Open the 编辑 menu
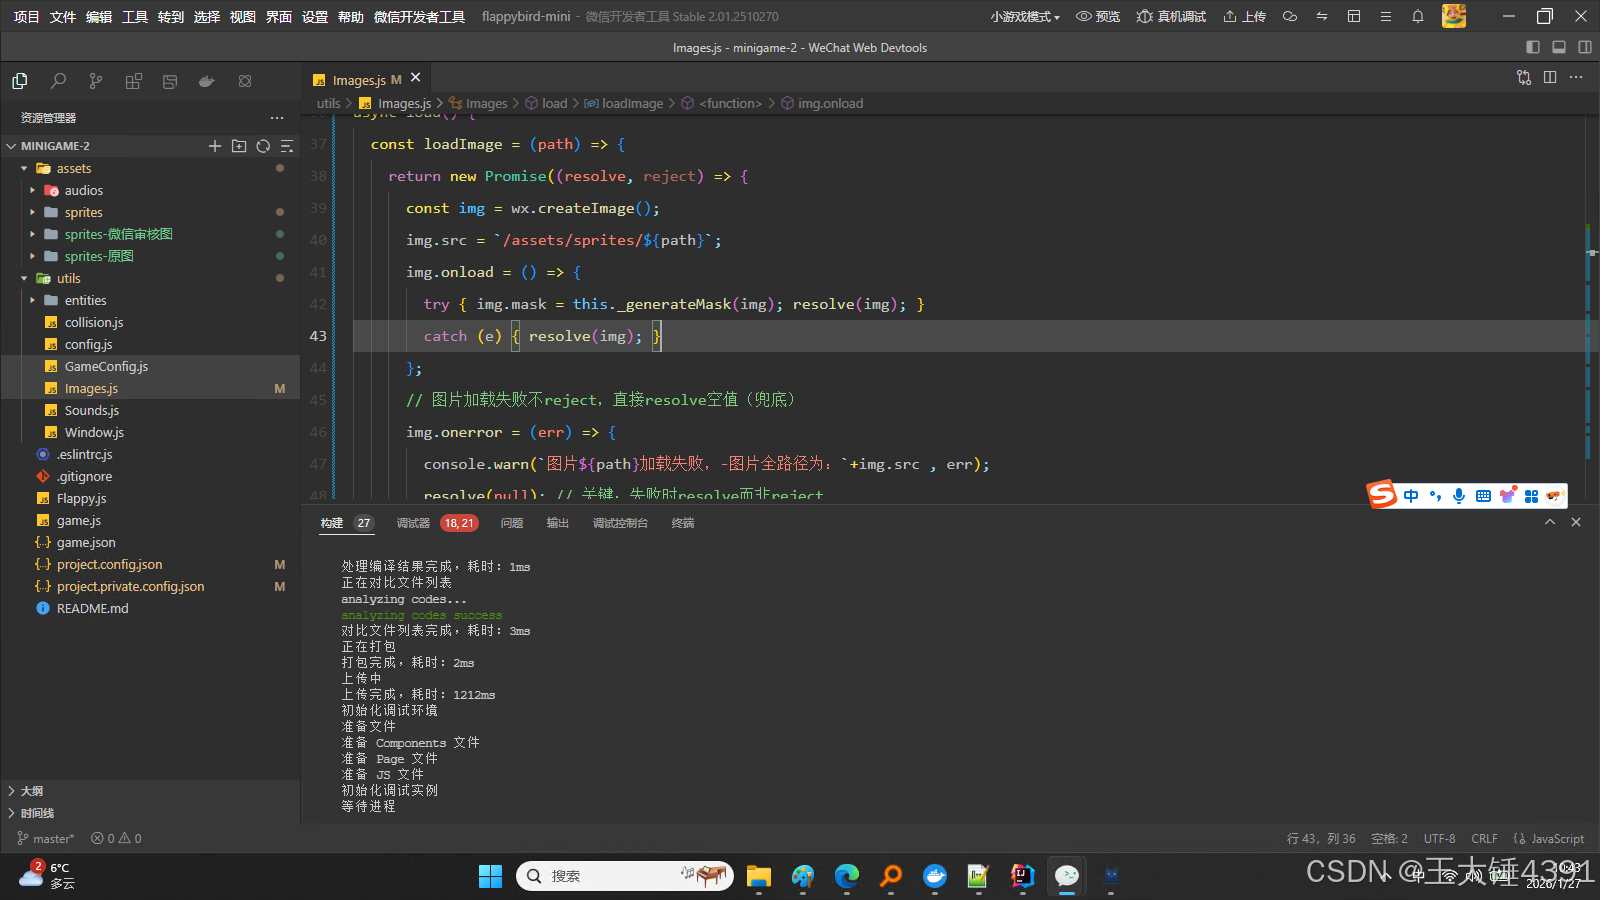The image size is (1600, 900). (99, 16)
